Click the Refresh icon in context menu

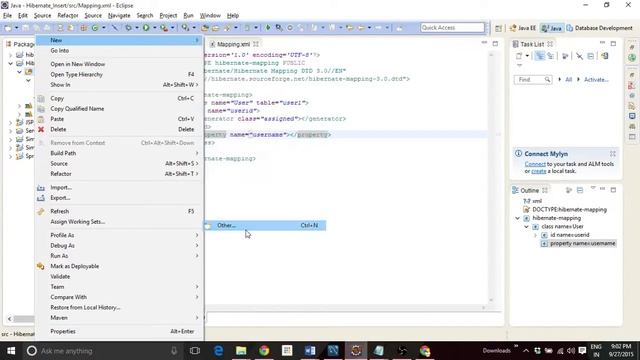point(41,211)
